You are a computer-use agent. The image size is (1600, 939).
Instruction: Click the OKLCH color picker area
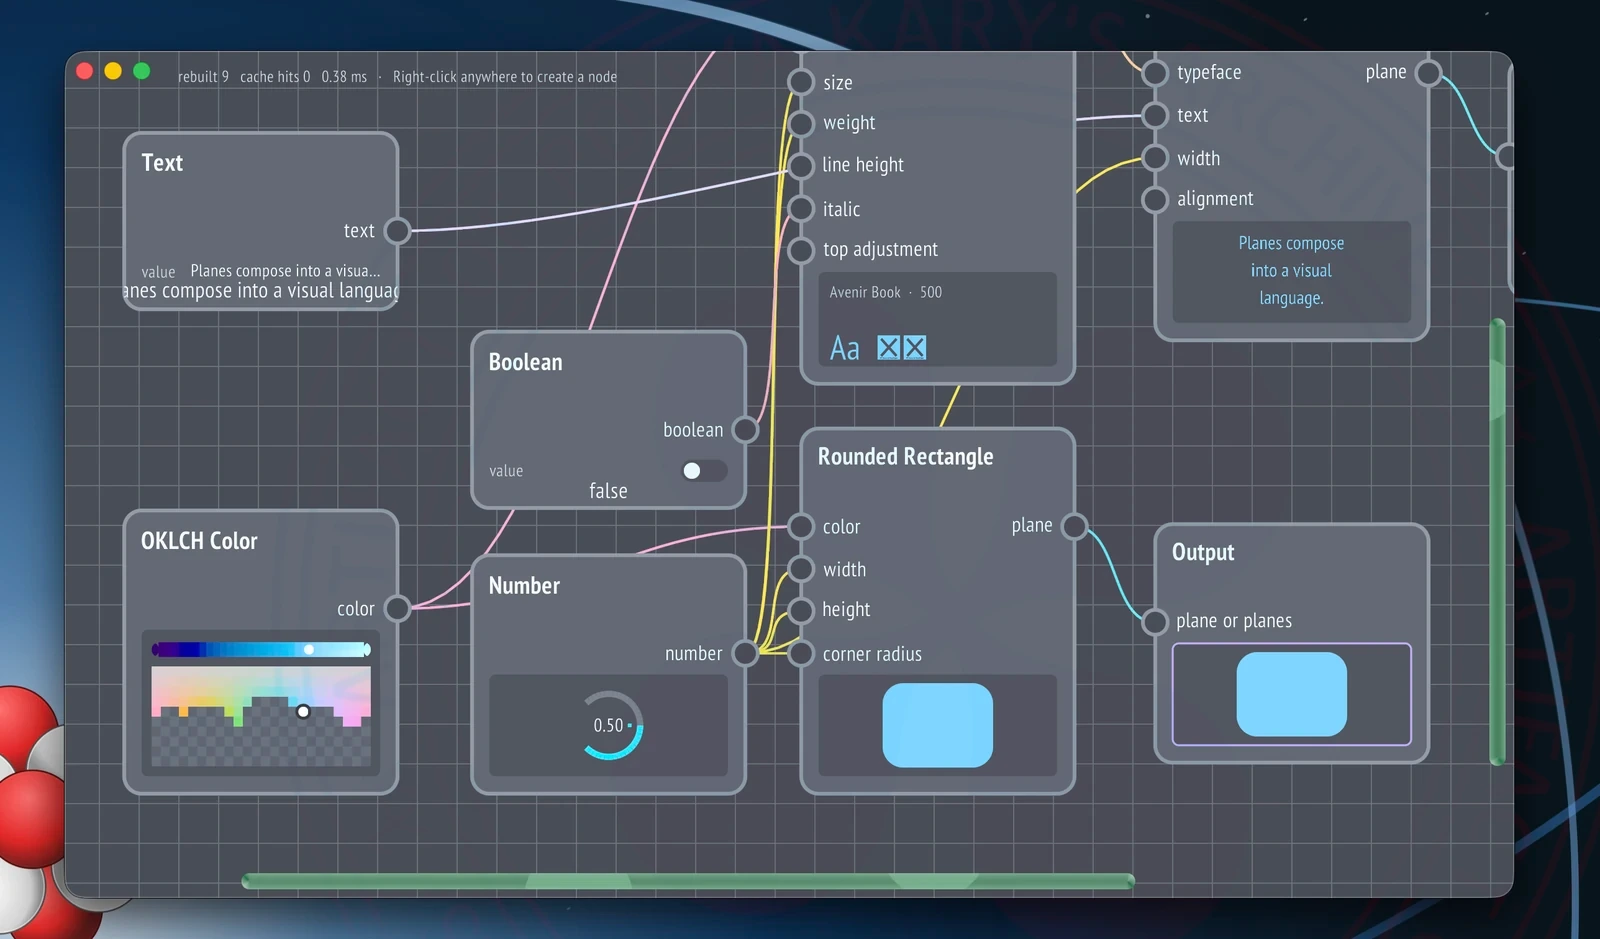(261, 716)
